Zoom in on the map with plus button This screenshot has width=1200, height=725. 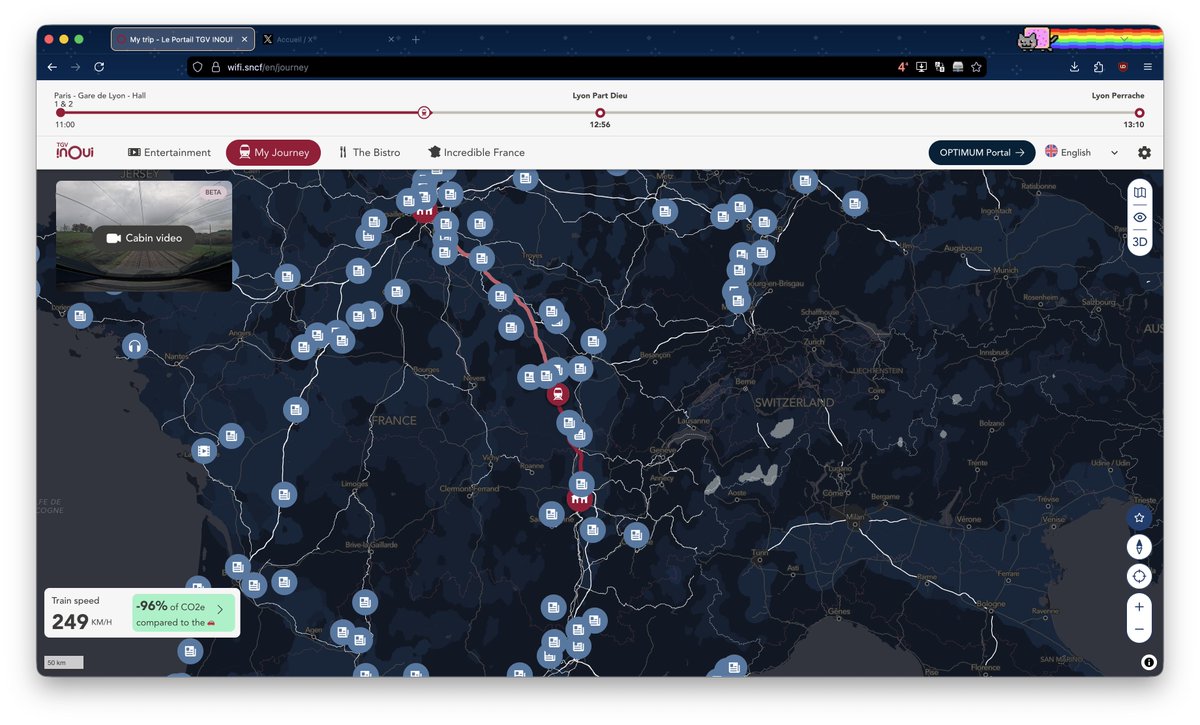1138,606
